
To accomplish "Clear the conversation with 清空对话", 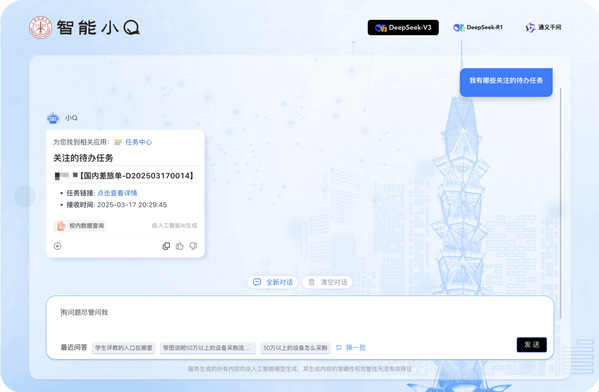I will pyautogui.click(x=327, y=282).
